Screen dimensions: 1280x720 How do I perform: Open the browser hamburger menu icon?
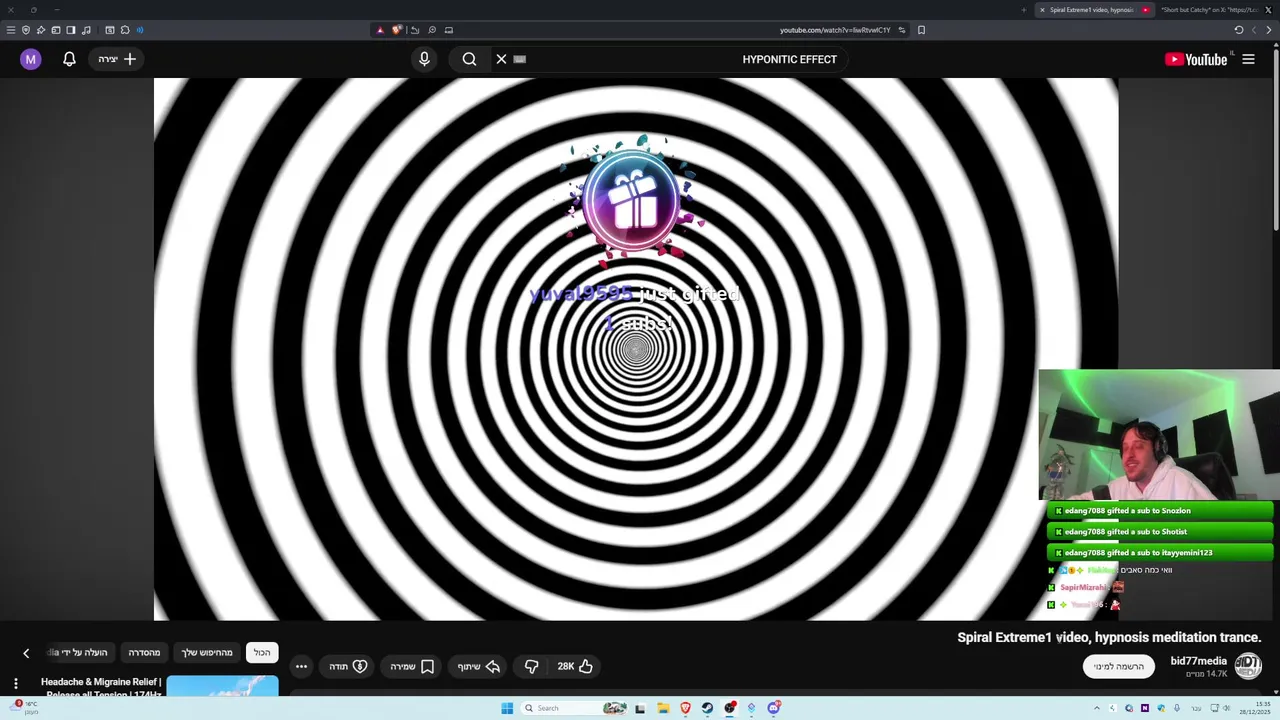click(11, 30)
